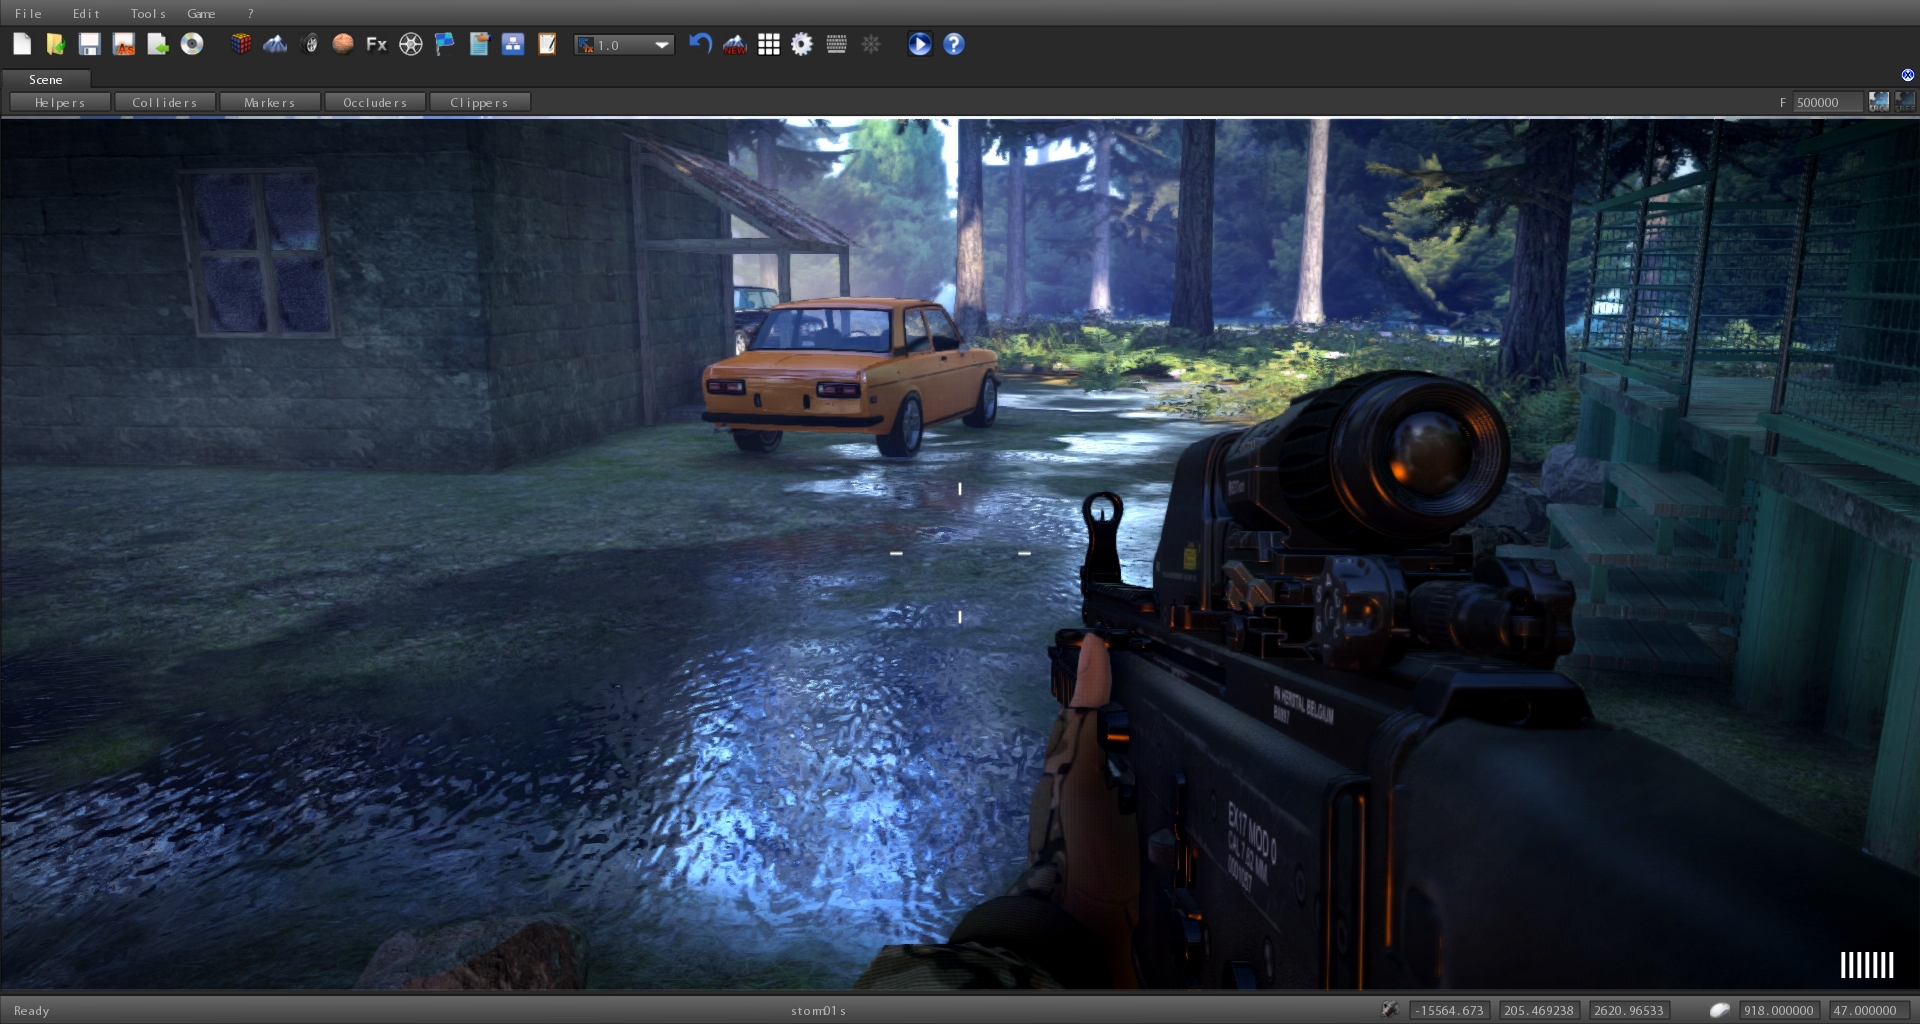This screenshot has width=1920, height=1024.
Task: Open the settings gear icon
Action: 802,44
